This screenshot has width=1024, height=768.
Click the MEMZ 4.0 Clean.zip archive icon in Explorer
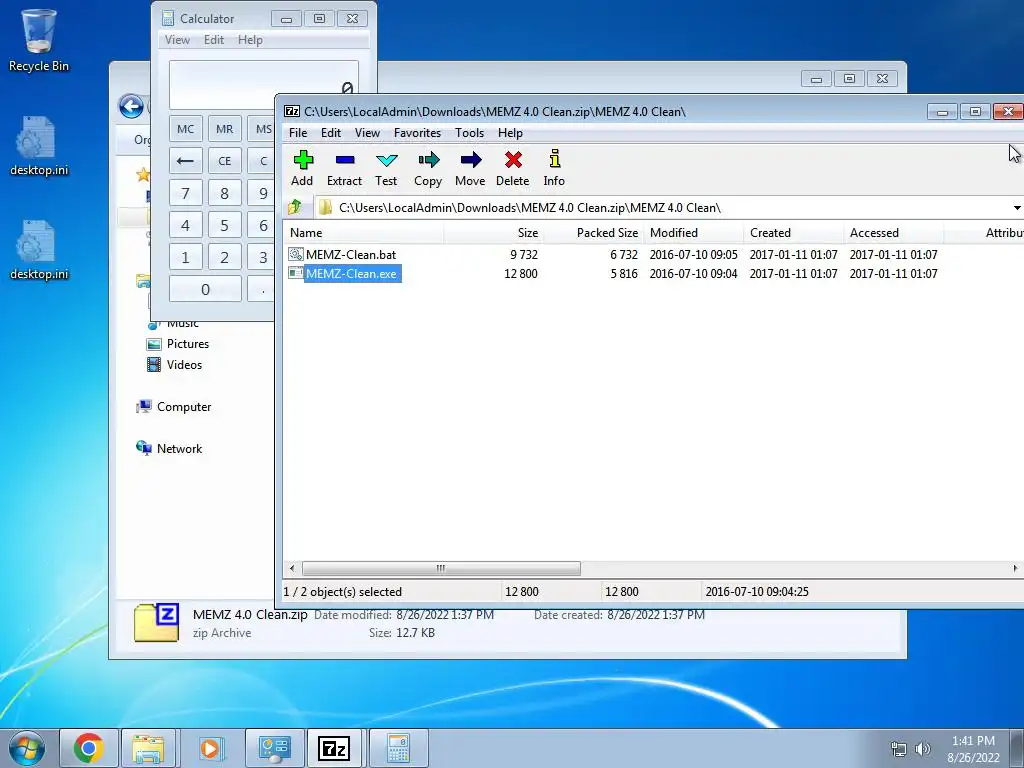[x=157, y=622]
